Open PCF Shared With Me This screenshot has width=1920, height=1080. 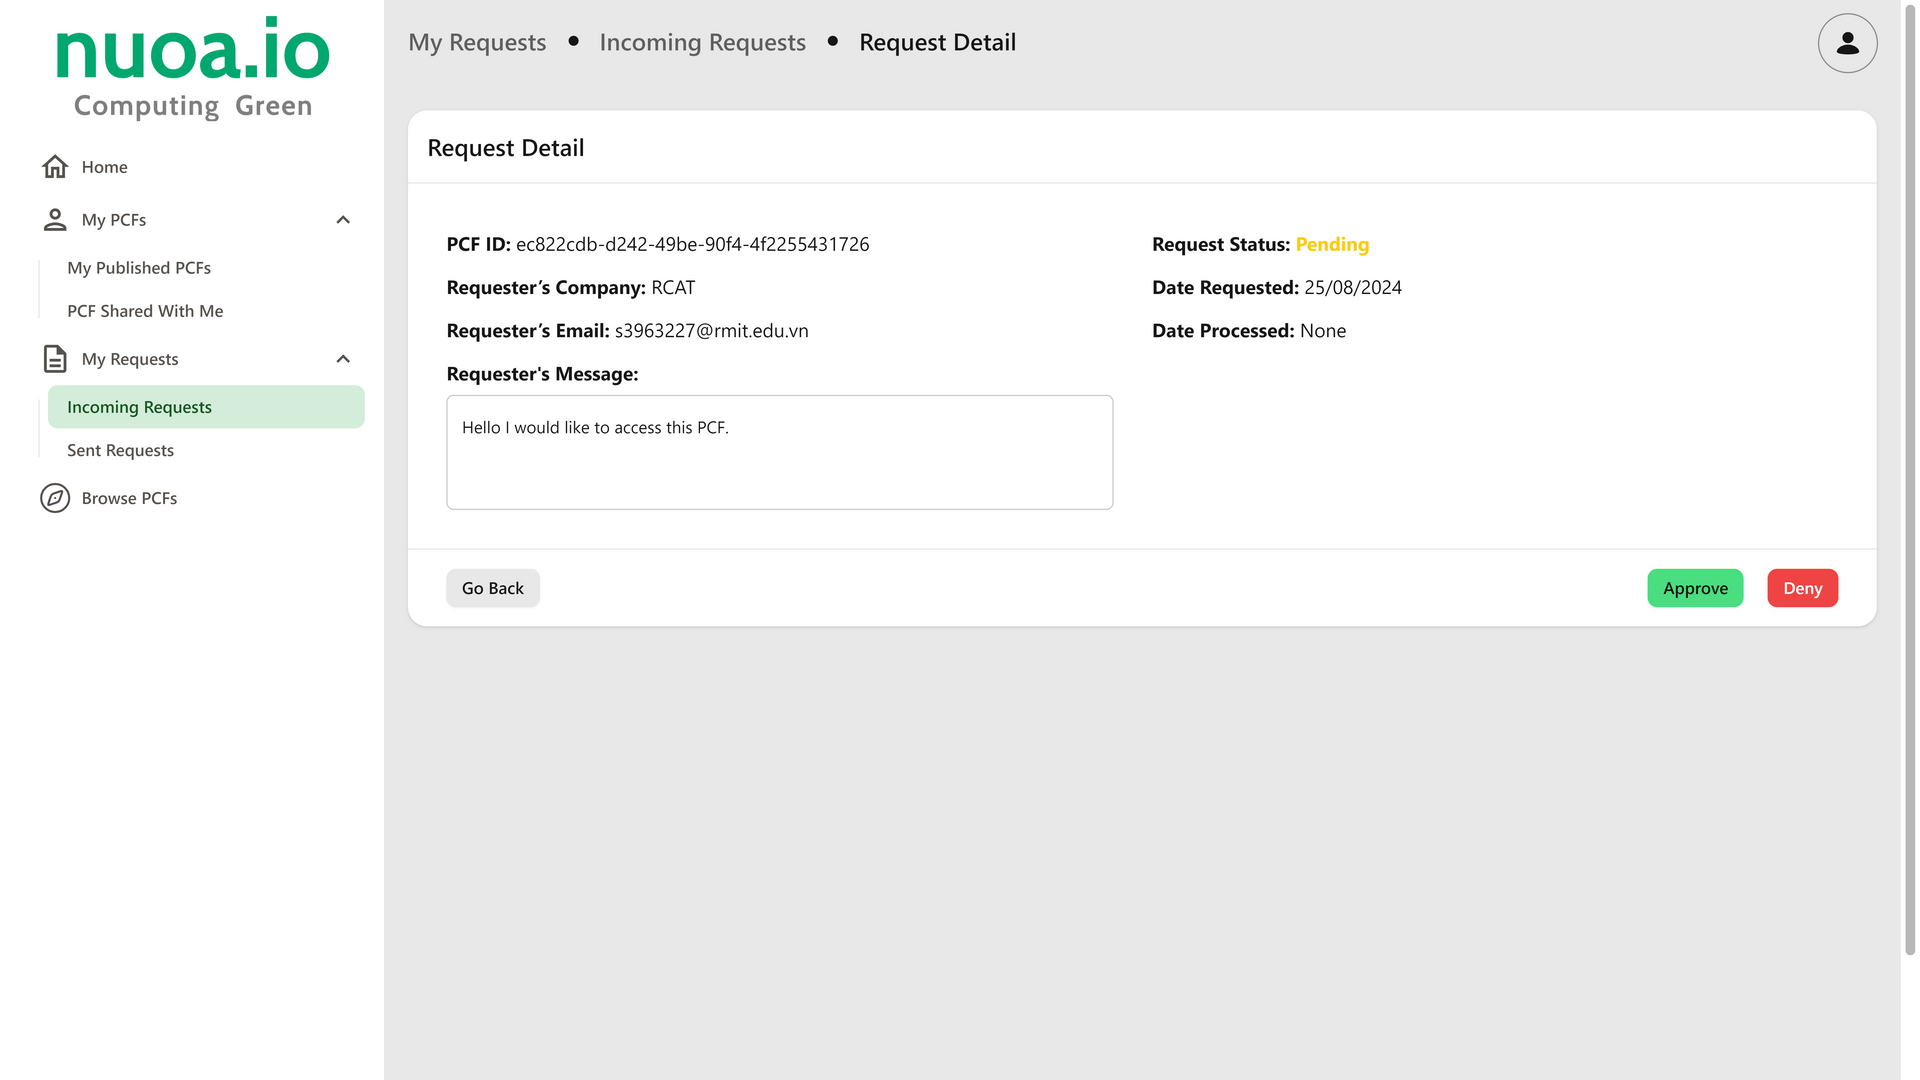145,311
